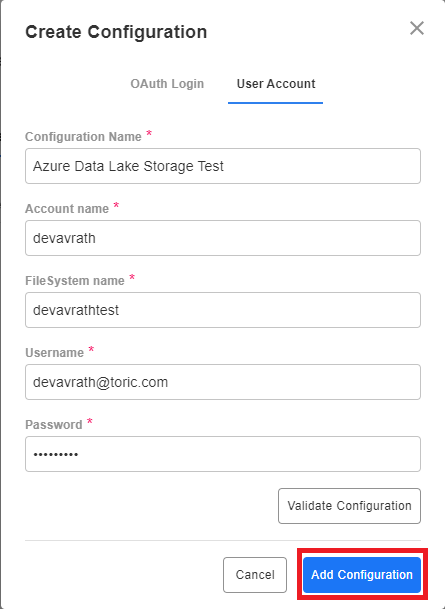The height and width of the screenshot is (609, 445).
Task: Click the masked Password field
Action: point(223,454)
